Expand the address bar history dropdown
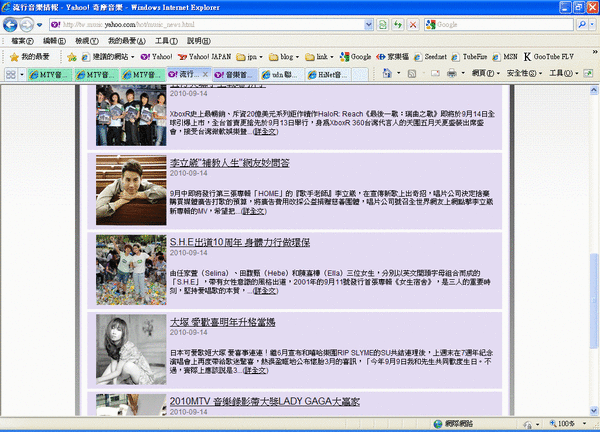 (x=368, y=25)
